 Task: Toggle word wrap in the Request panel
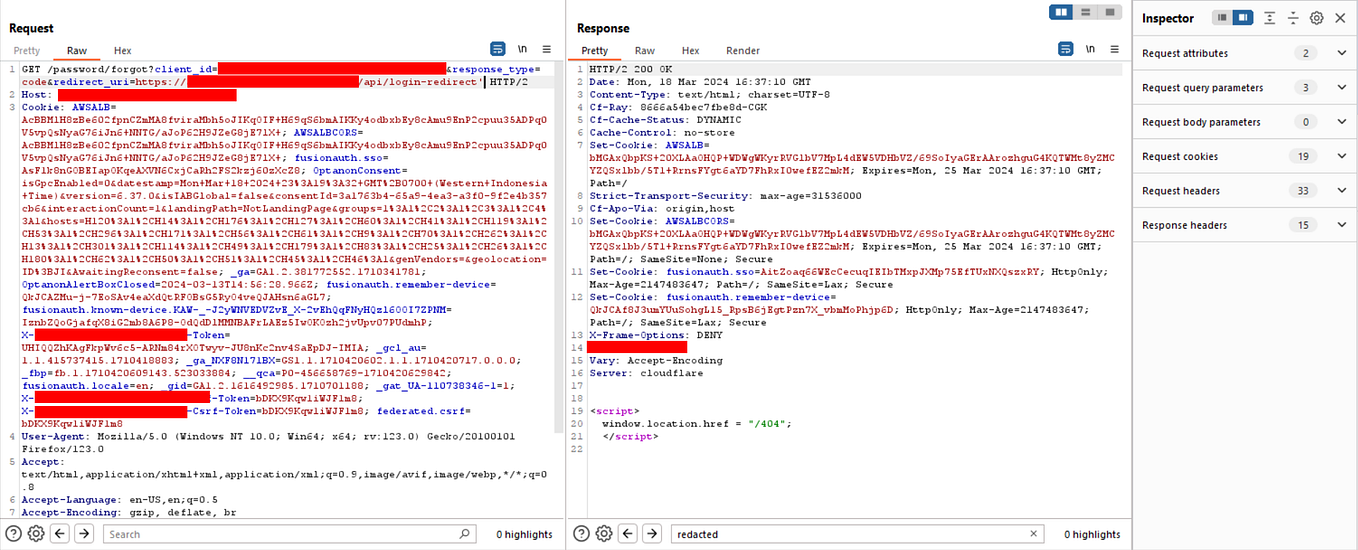click(x=498, y=48)
